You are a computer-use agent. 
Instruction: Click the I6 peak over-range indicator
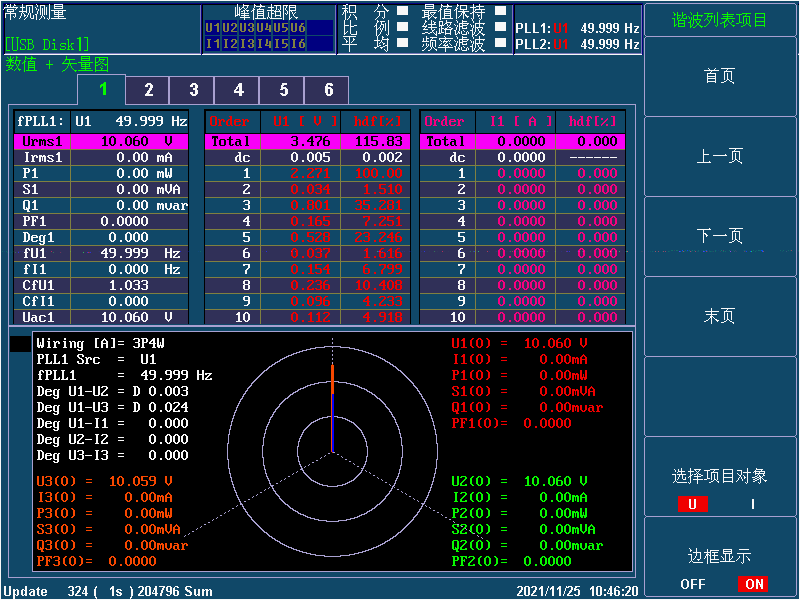[x=298, y=44]
